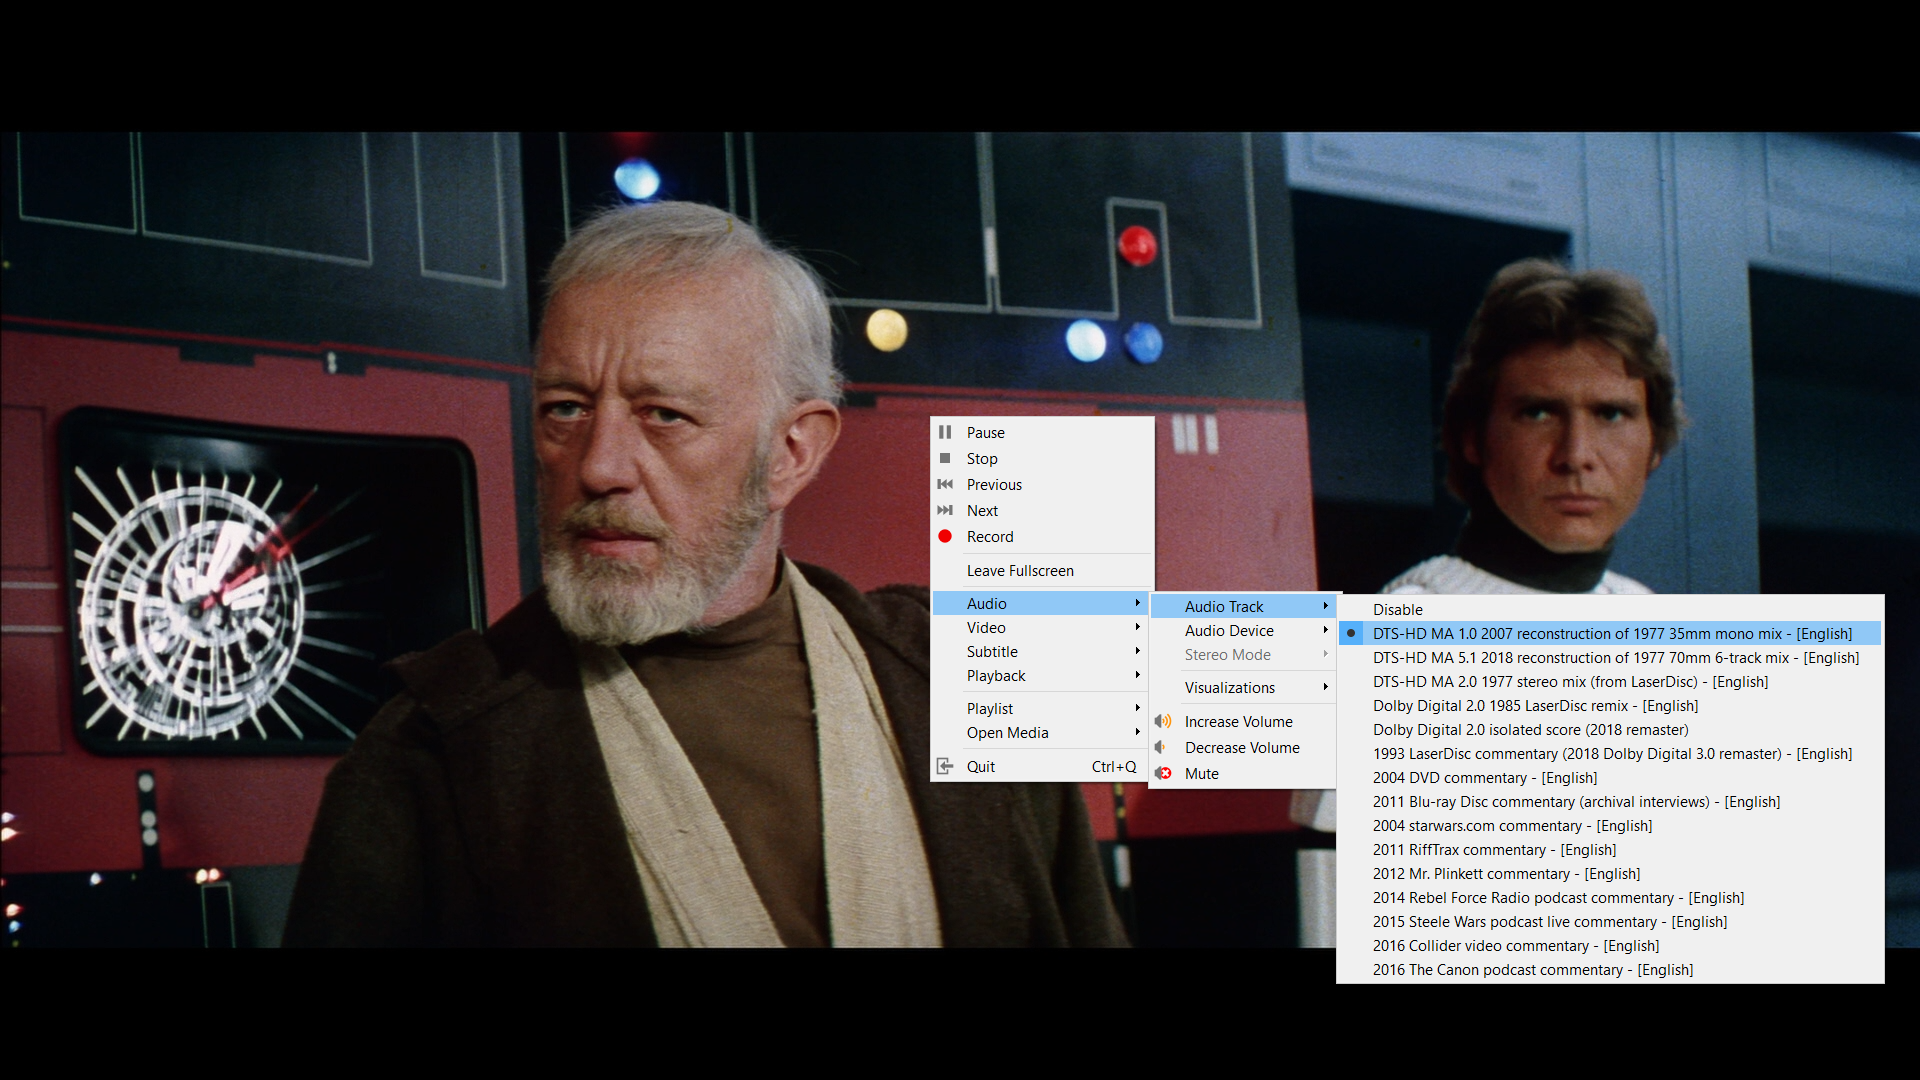Select Previous in the menu
The image size is (1920, 1080).
(1042, 484)
